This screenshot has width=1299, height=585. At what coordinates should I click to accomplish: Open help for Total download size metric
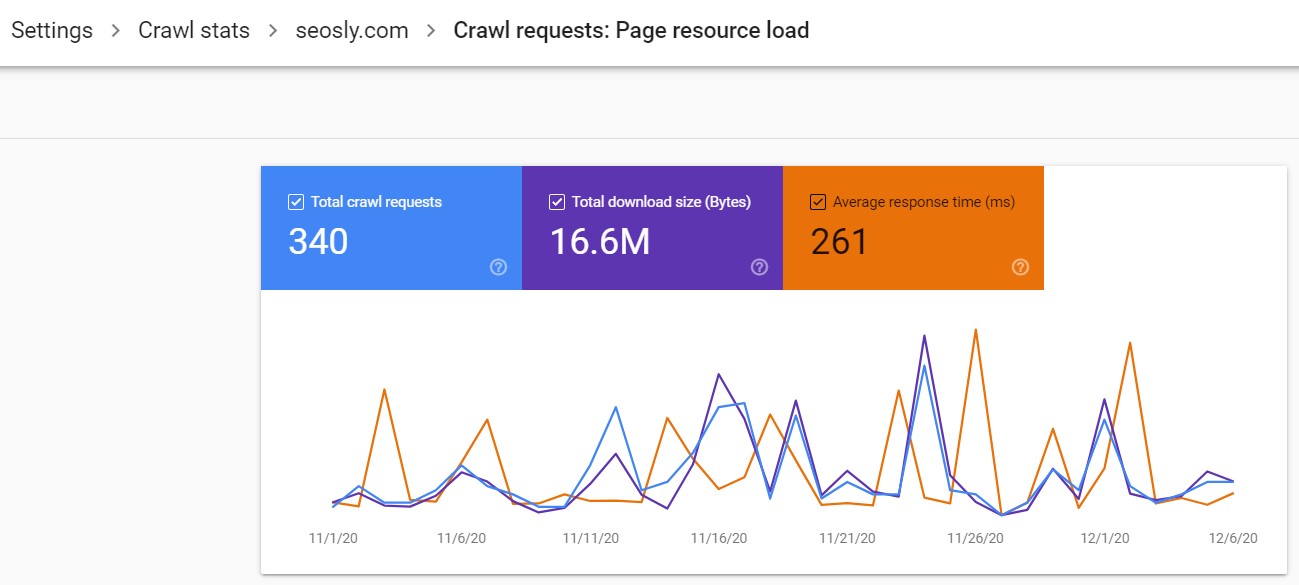[x=759, y=267]
